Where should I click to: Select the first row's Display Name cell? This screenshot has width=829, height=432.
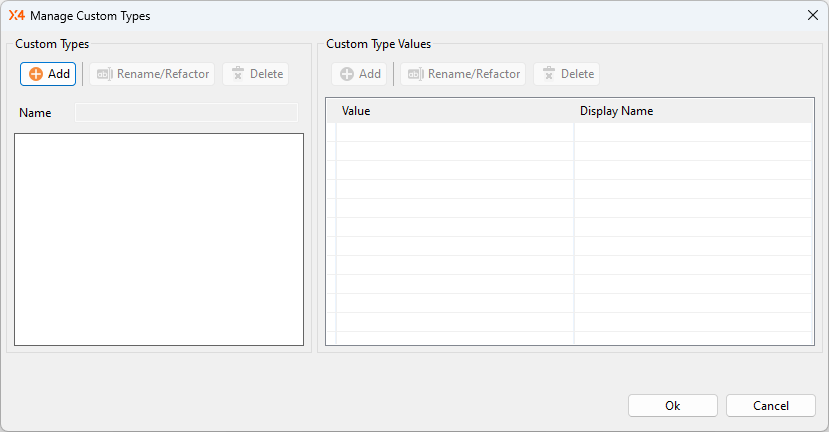pos(692,132)
